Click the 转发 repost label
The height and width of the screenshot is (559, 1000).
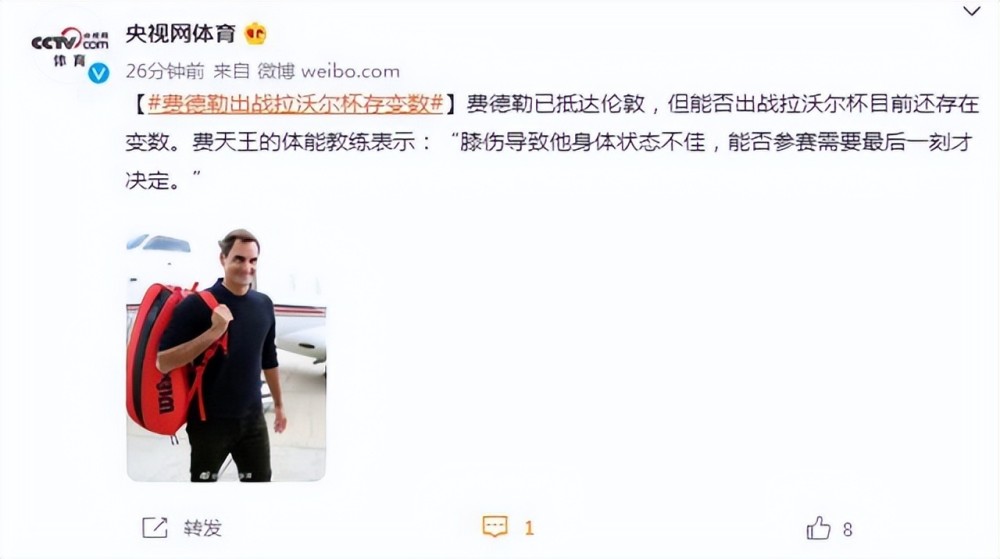click(x=202, y=528)
